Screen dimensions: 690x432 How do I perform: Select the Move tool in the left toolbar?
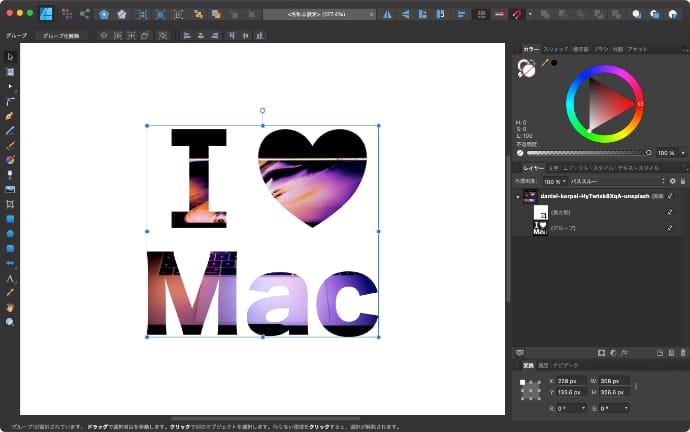point(10,57)
